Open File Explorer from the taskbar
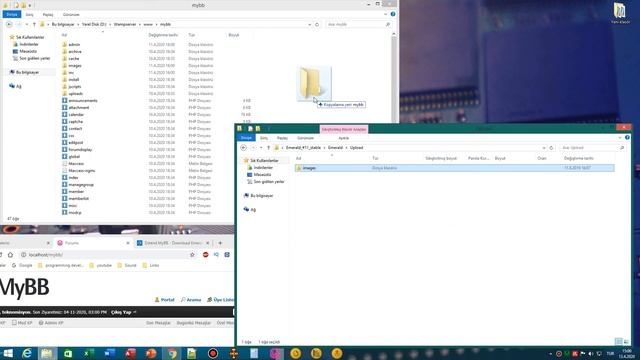Viewport: 640px width, 360px height. click(47, 353)
